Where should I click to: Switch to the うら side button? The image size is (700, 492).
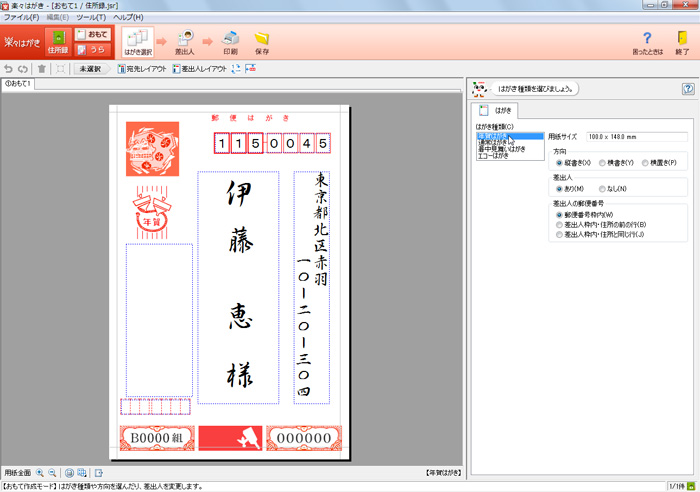90,49
